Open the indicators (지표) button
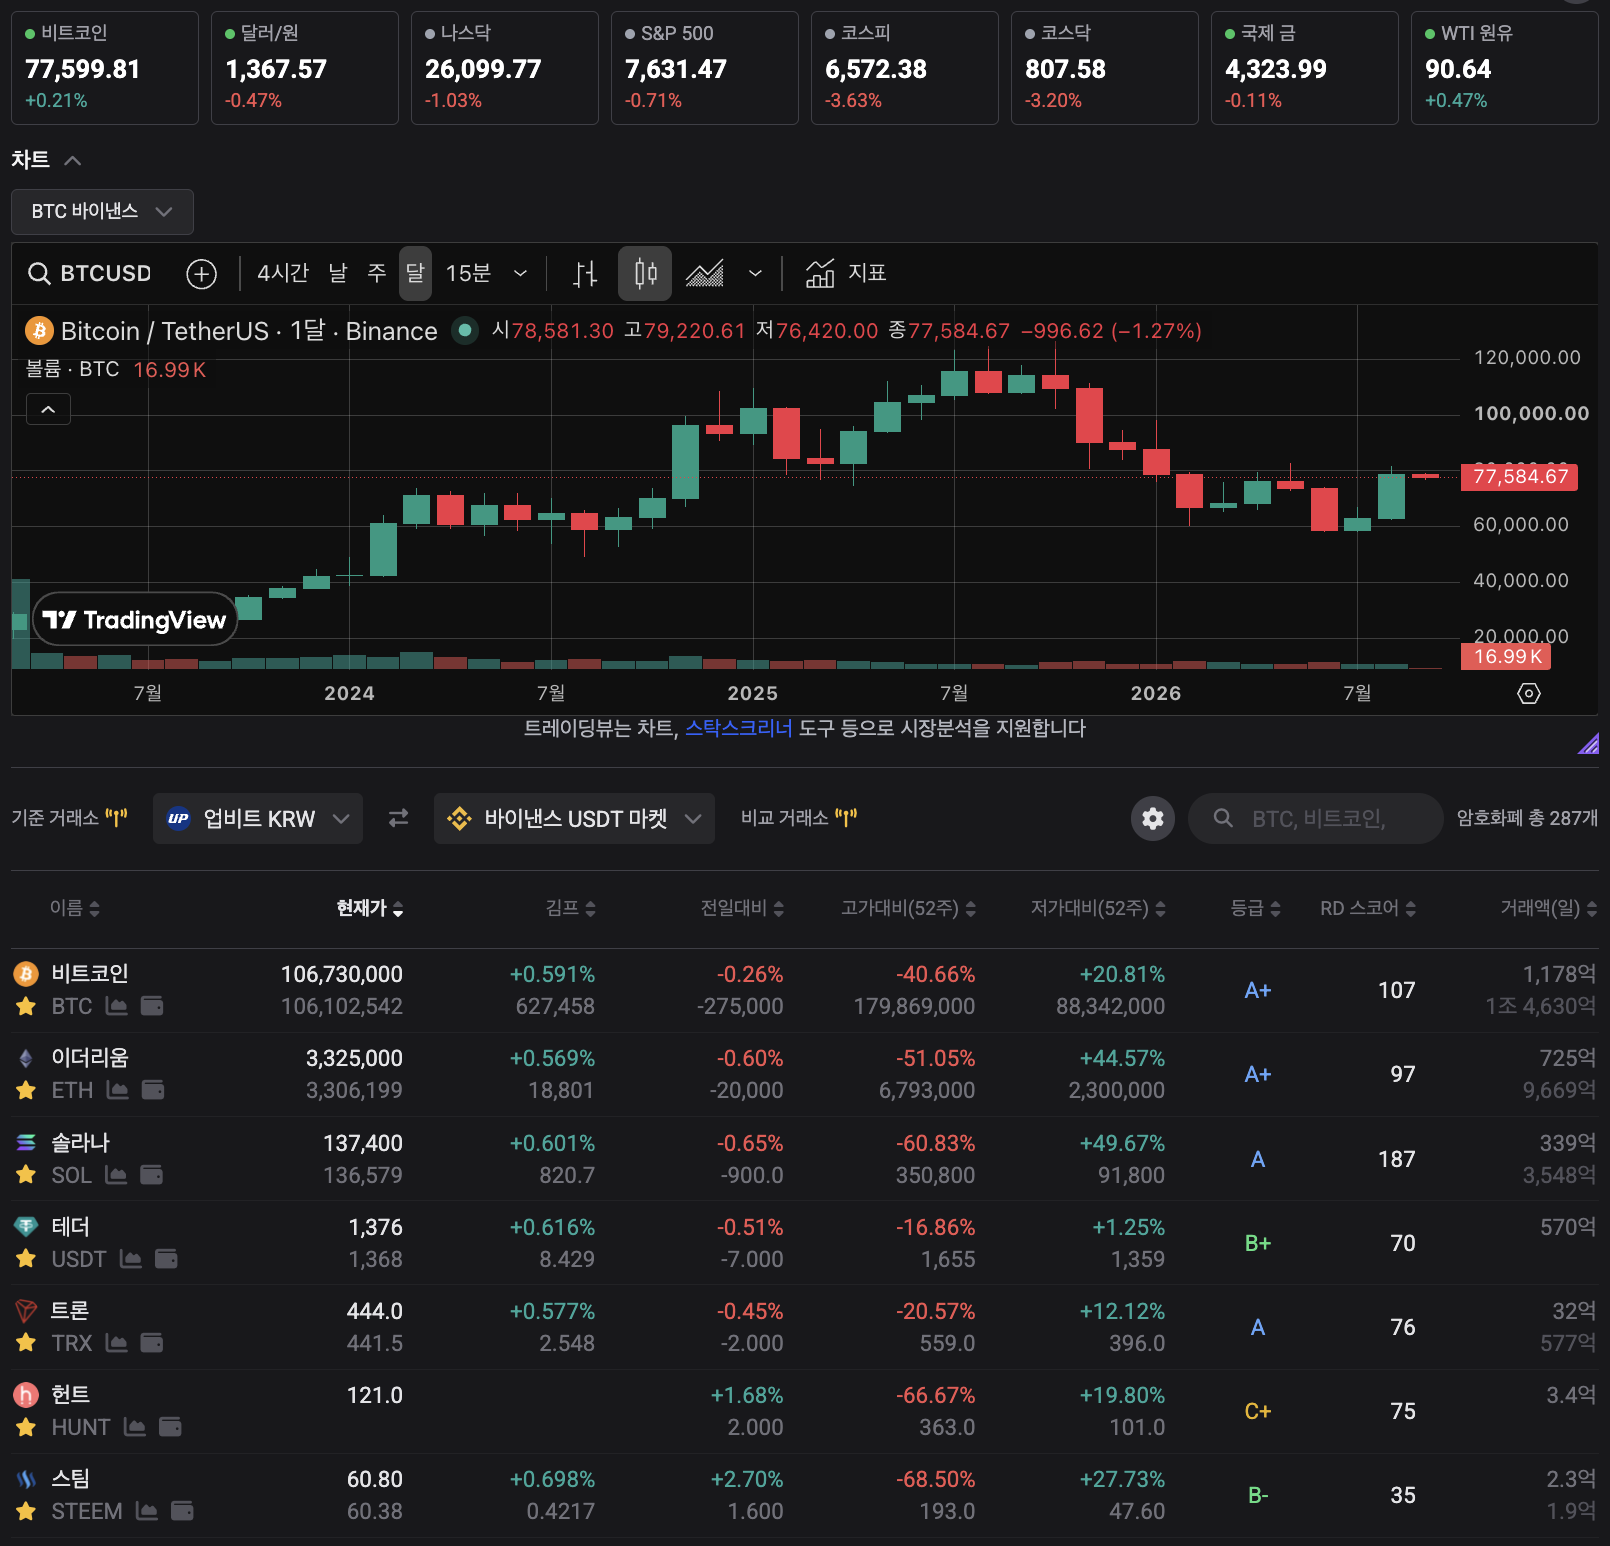 (x=846, y=273)
